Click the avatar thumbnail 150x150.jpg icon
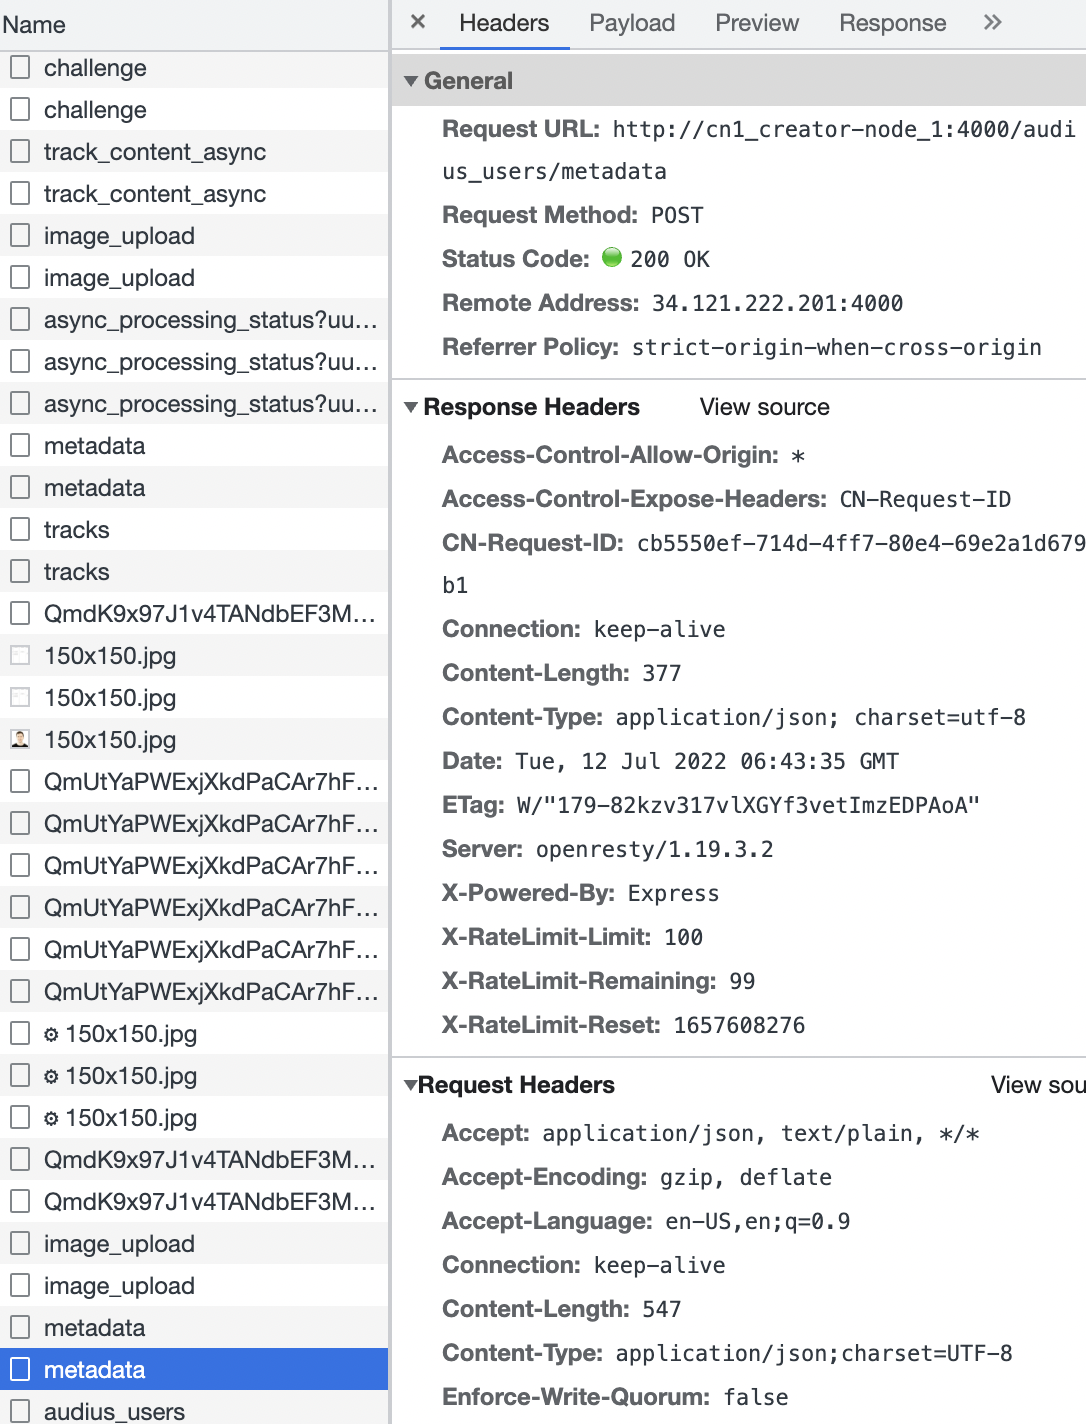 [20, 740]
